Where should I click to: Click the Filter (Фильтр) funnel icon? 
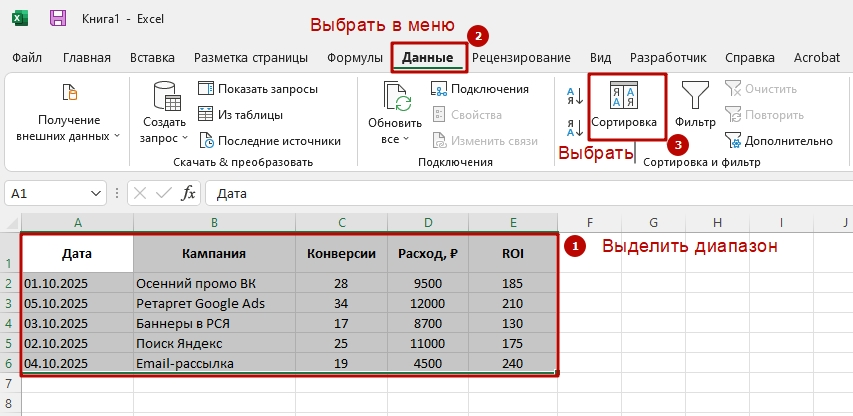(695, 98)
